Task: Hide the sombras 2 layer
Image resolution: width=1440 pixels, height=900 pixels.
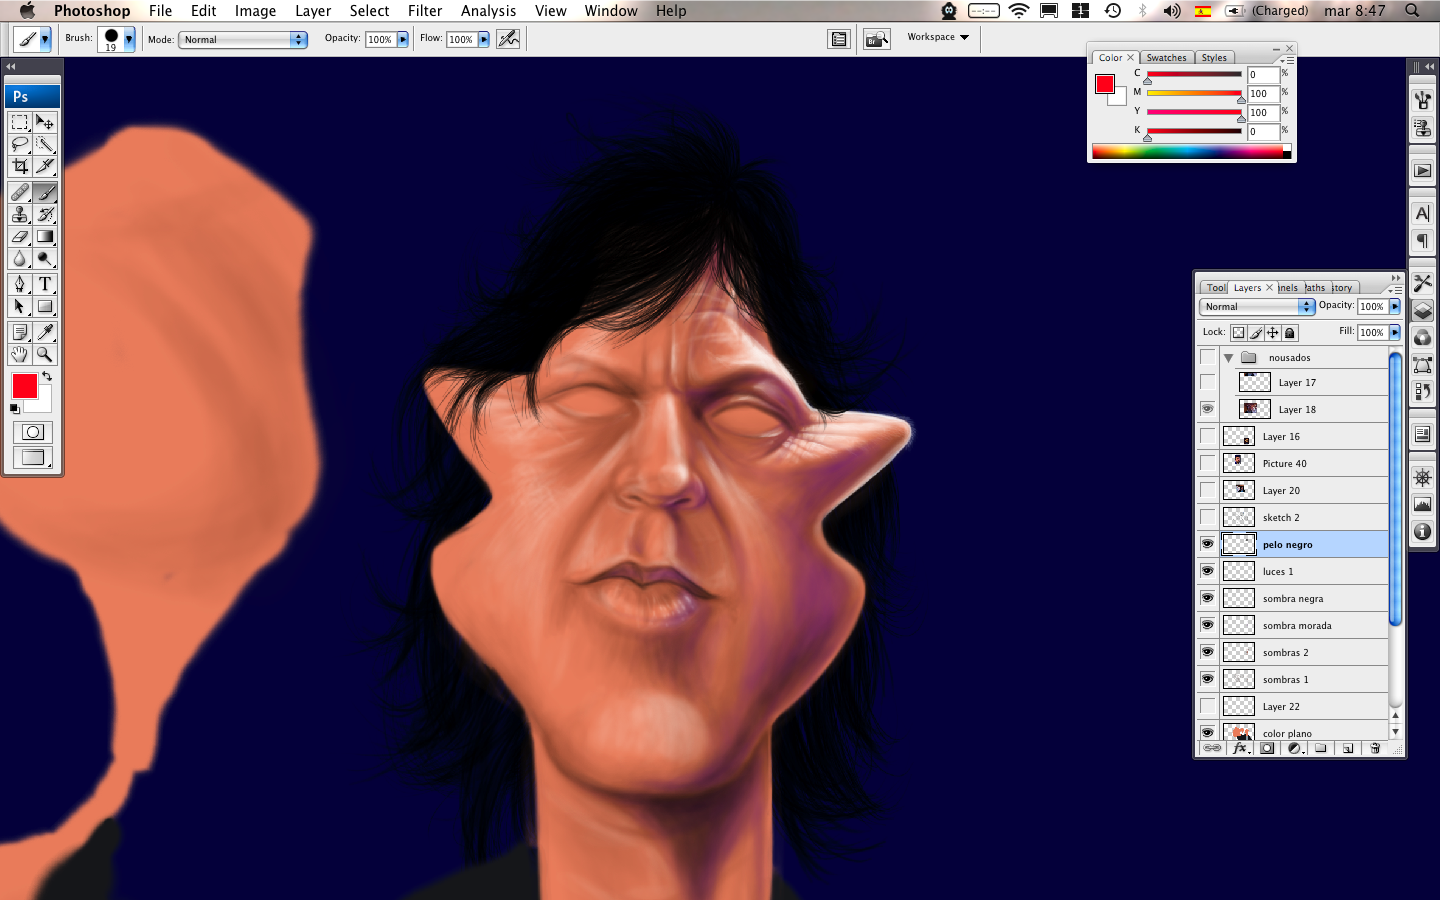Action: [x=1208, y=652]
